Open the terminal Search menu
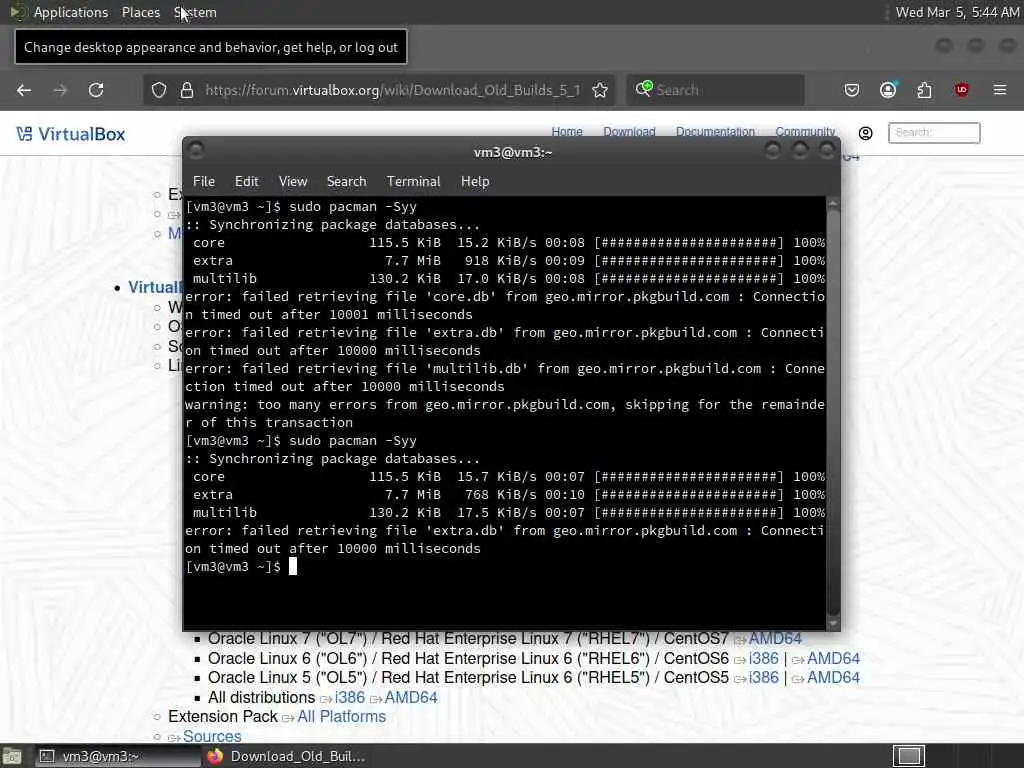This screenshot has width=1024, height=768. (x=347, y=182)
